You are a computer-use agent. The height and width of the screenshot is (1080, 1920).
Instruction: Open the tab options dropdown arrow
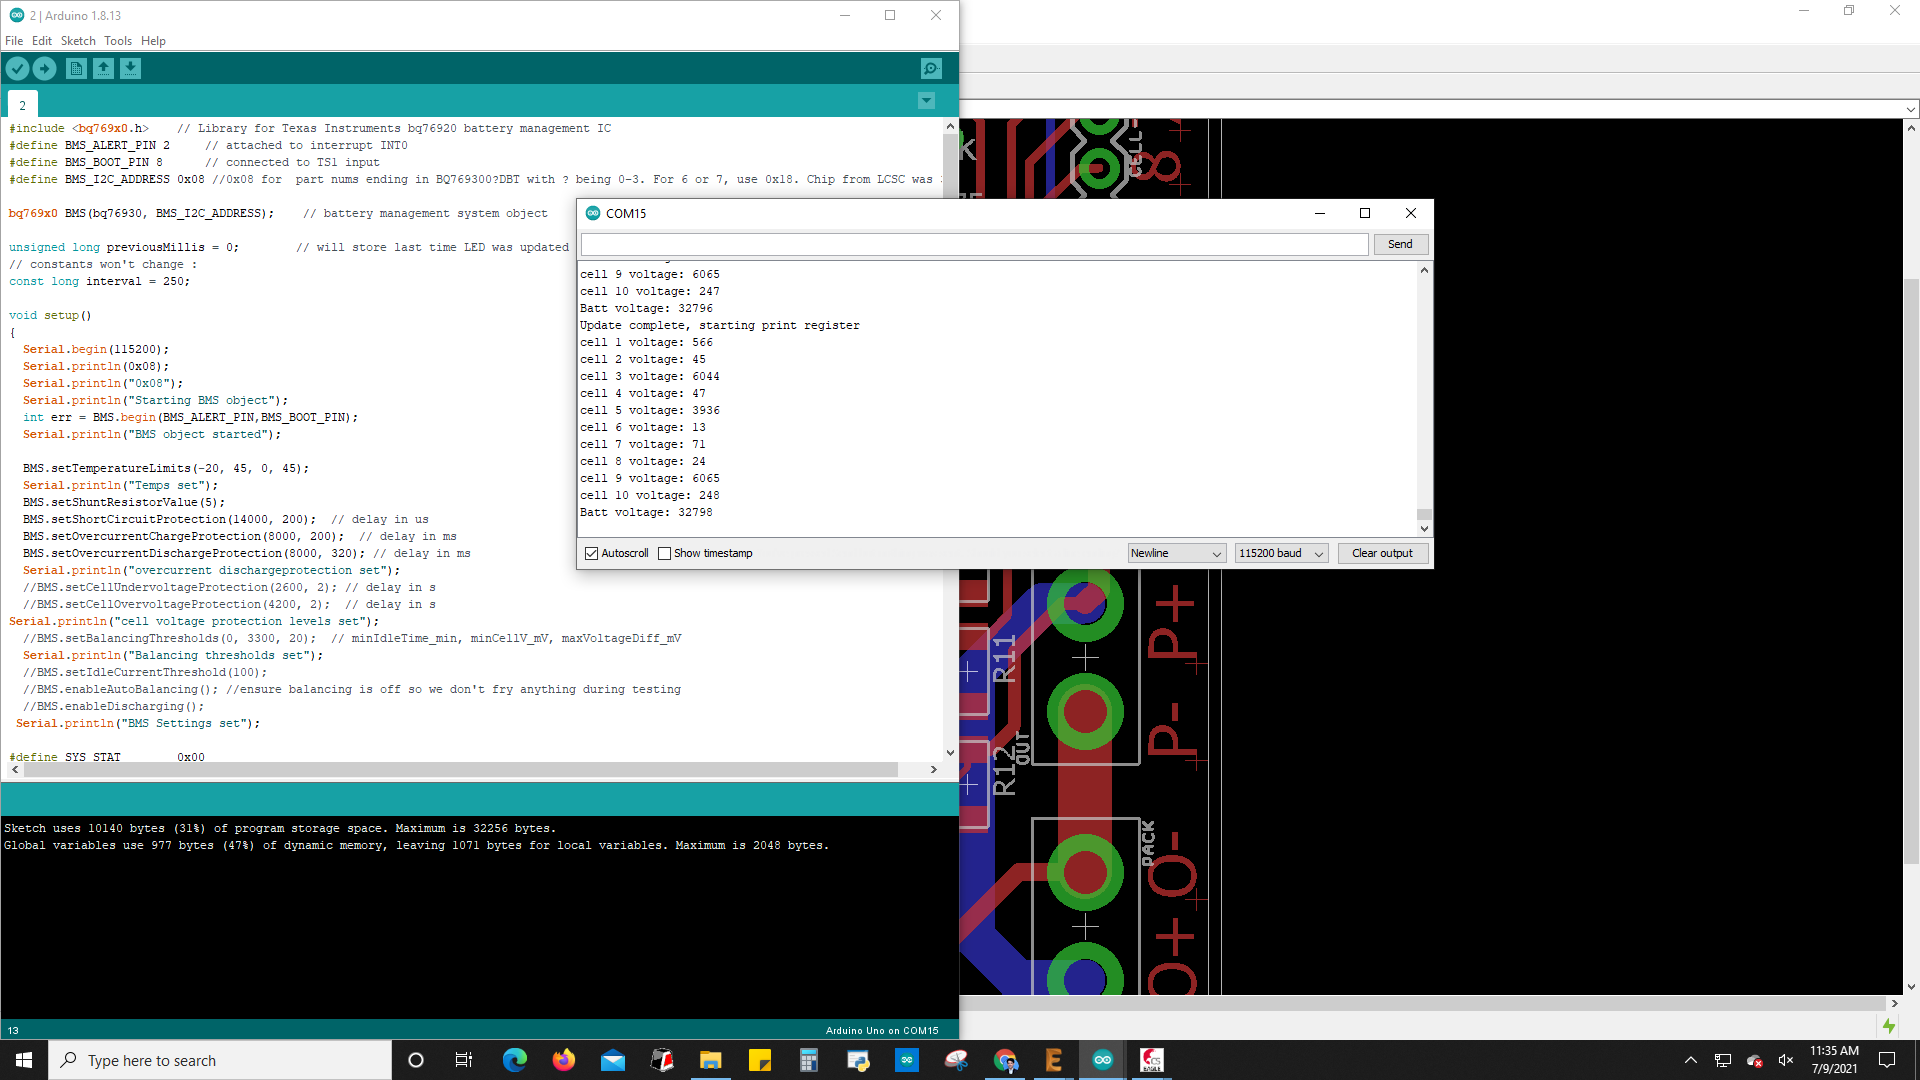pos(926,101)
